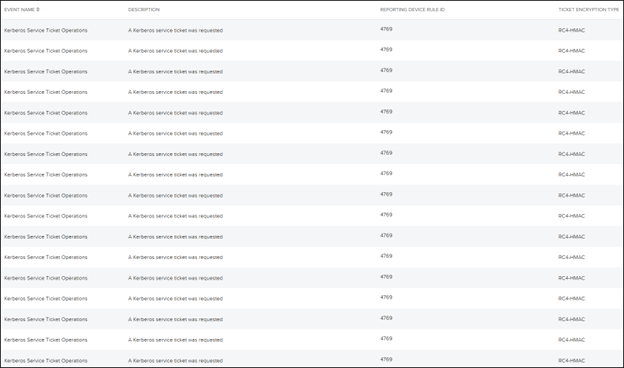Screen dimensions: 624x368
Task: Open the first Kerberos Service Ticket Operations event
Action: [46, 30]
